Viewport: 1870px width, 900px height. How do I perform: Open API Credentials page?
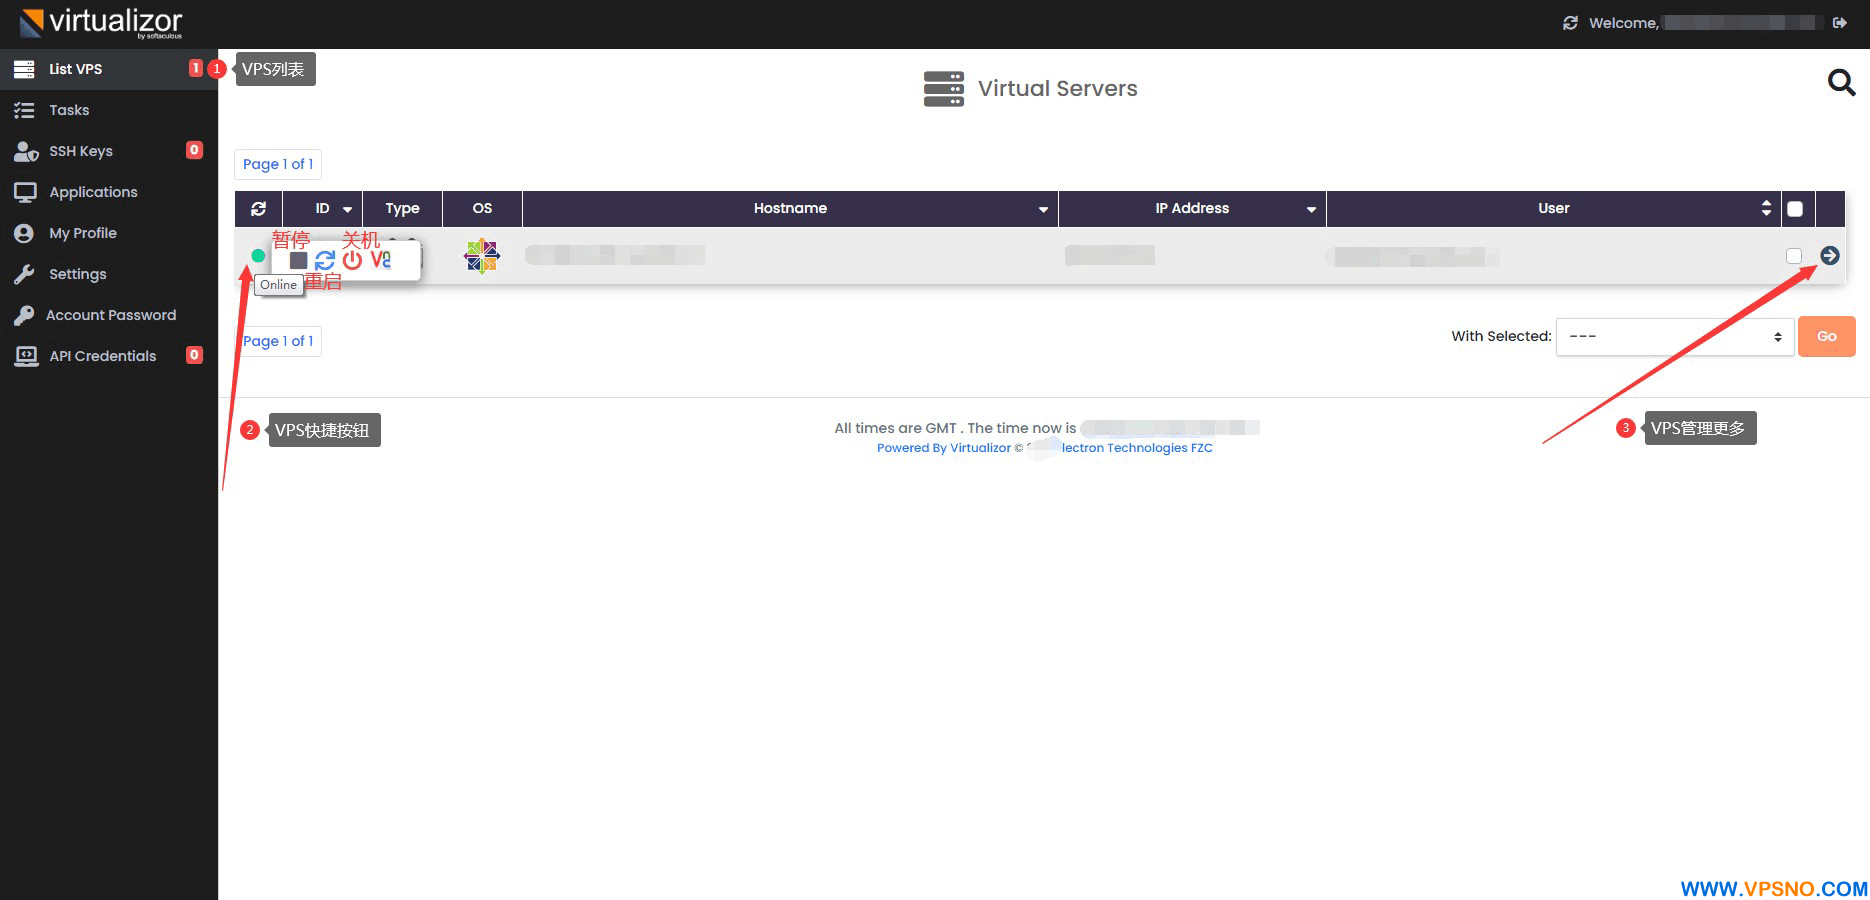coord(109,356)
